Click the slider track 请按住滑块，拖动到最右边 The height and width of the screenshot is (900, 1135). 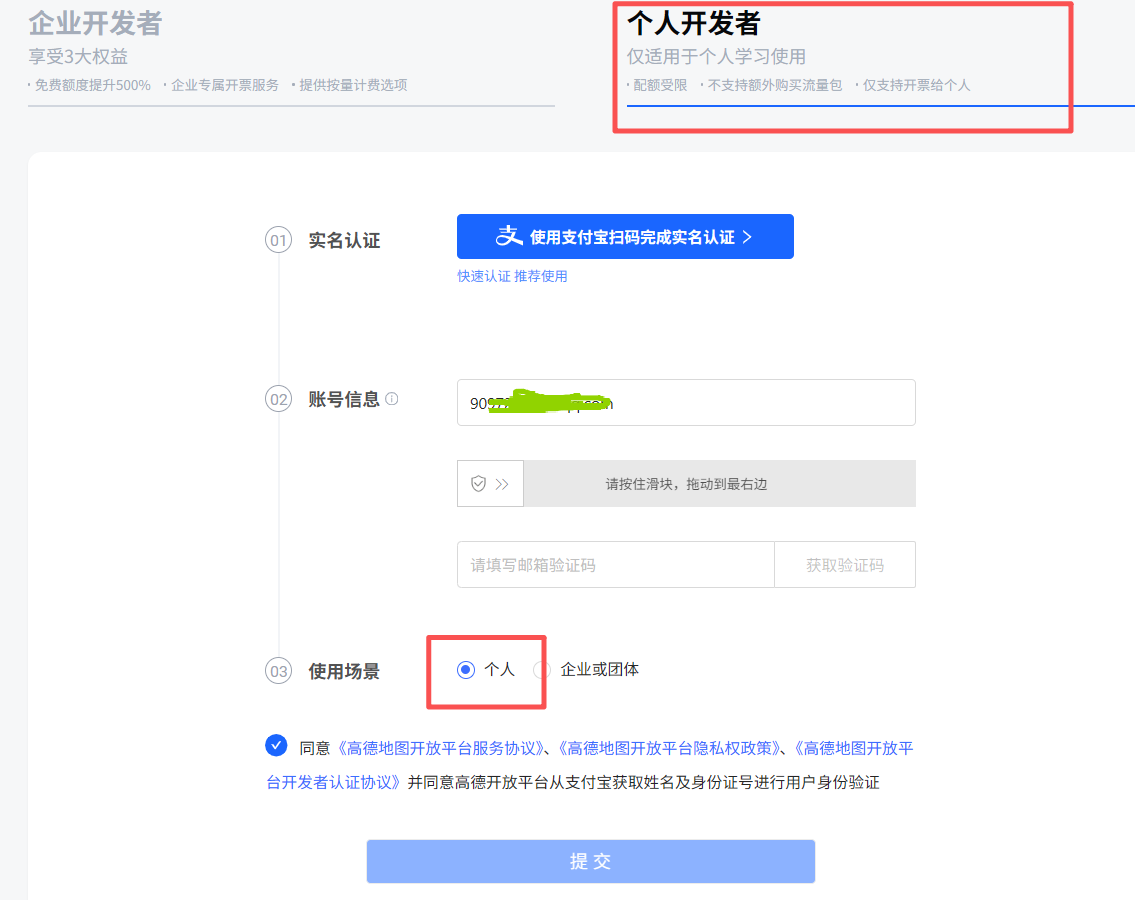point(718,484)
